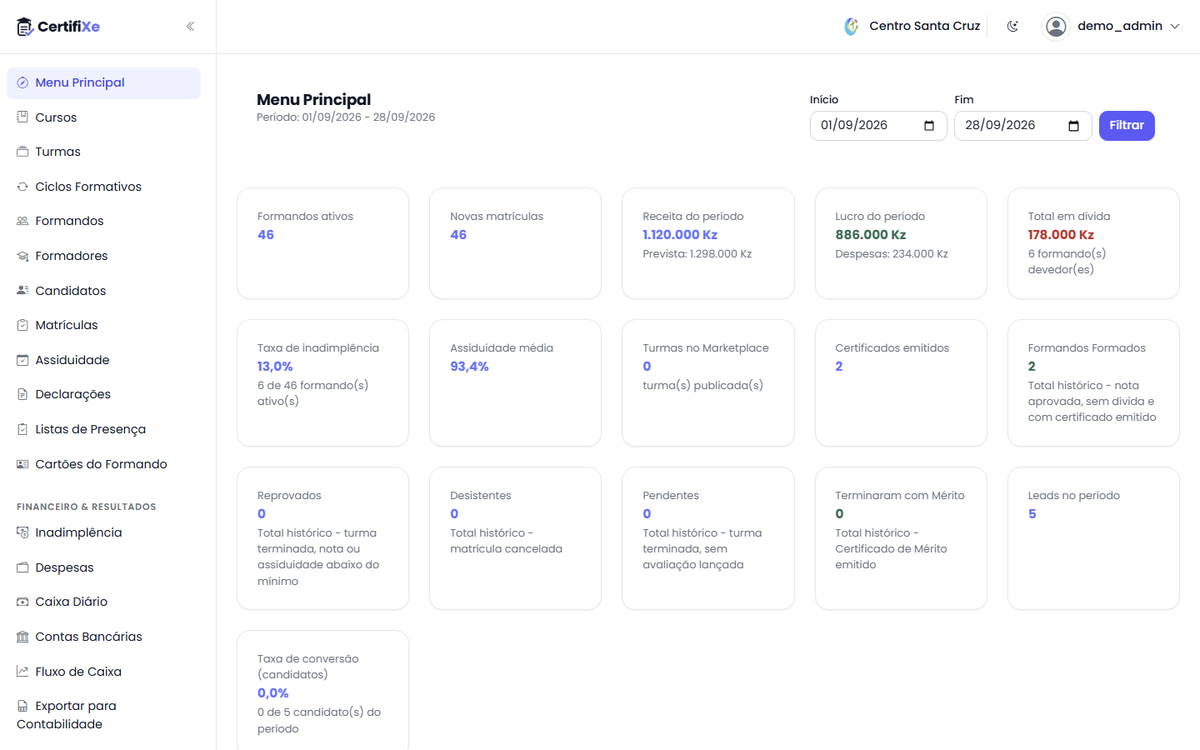Click the Receita do período value 1.120.000 Kz

(x=680, y=235)
